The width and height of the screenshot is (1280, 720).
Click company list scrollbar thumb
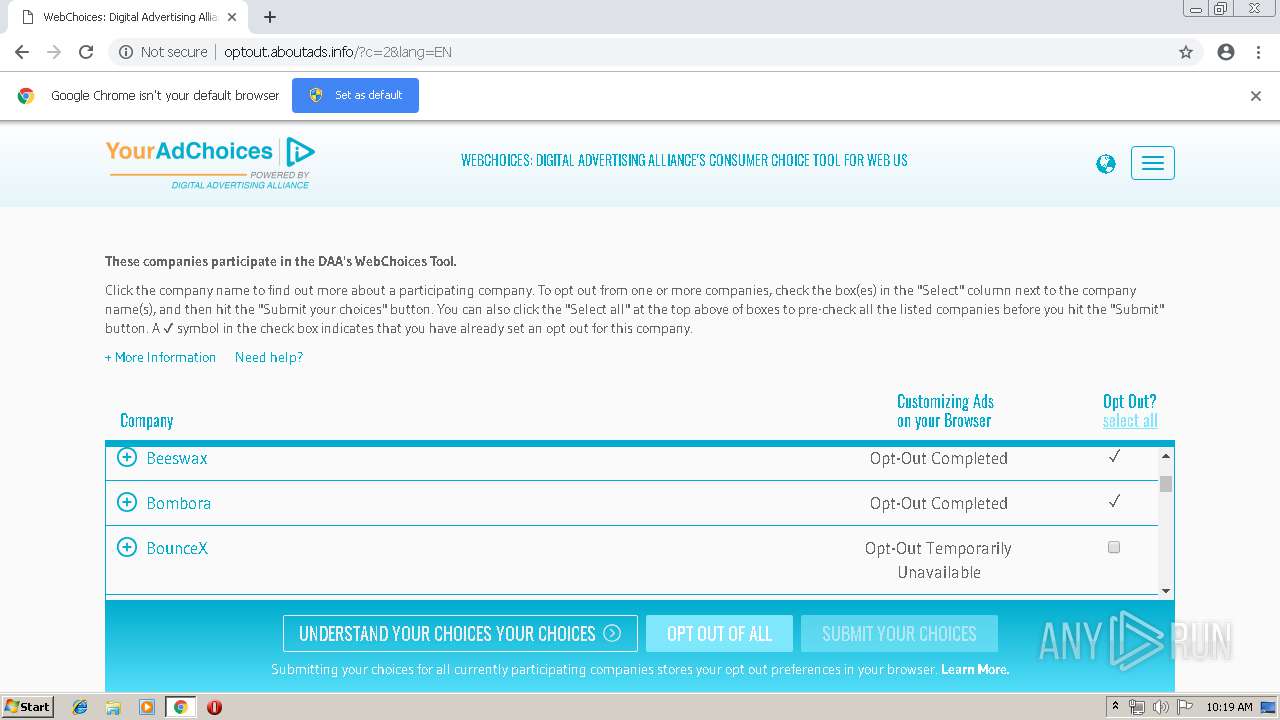pos(1166,484)
